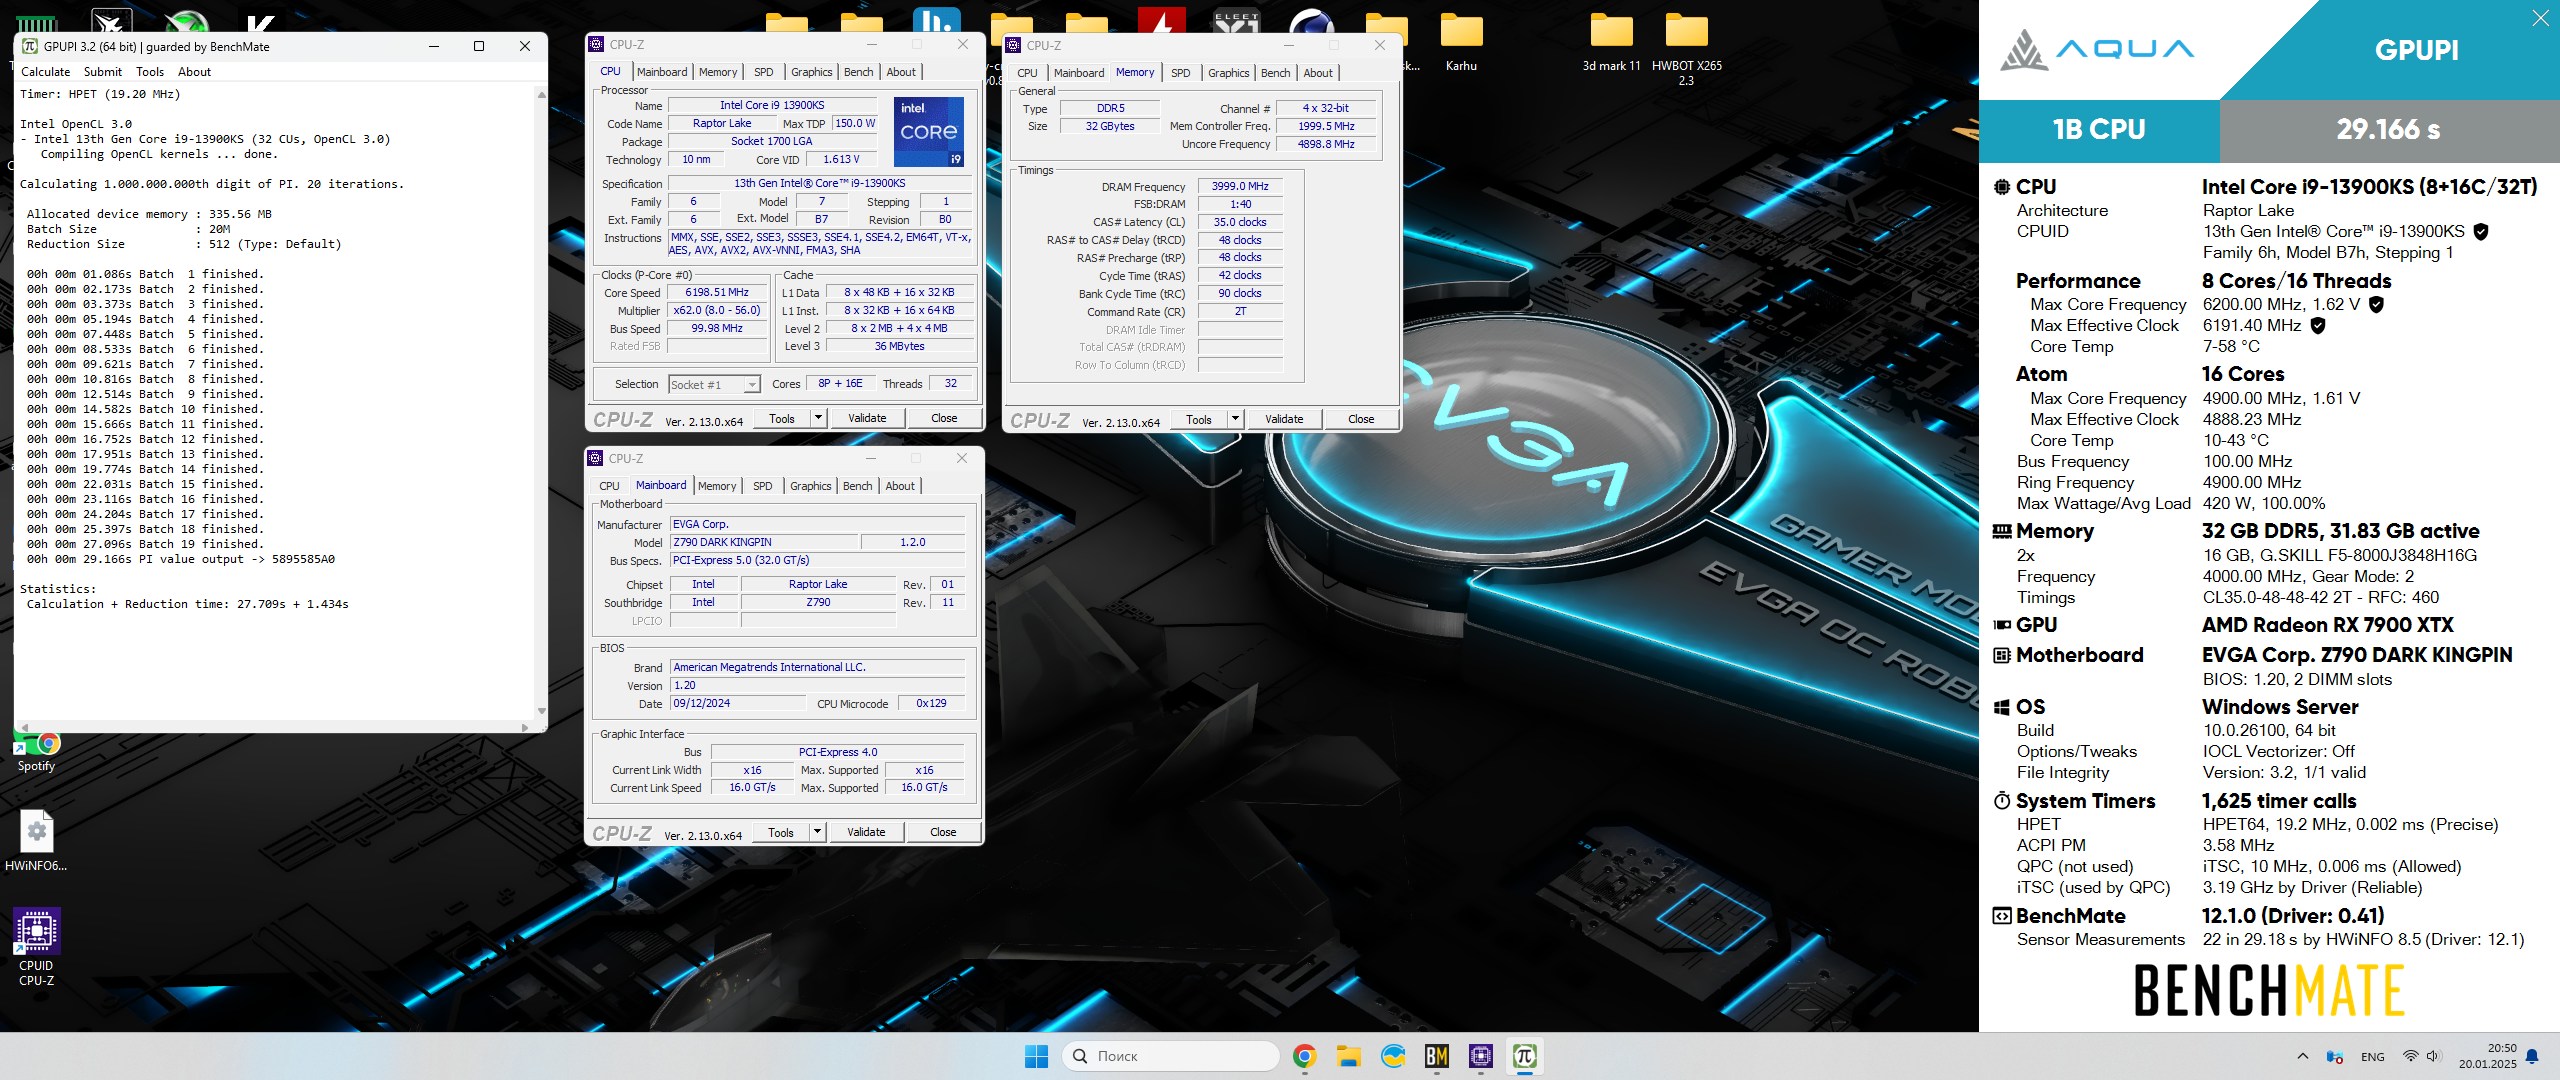Open Submit menu in GPUPI
Screen dimensions: 2560x1080
103,72
